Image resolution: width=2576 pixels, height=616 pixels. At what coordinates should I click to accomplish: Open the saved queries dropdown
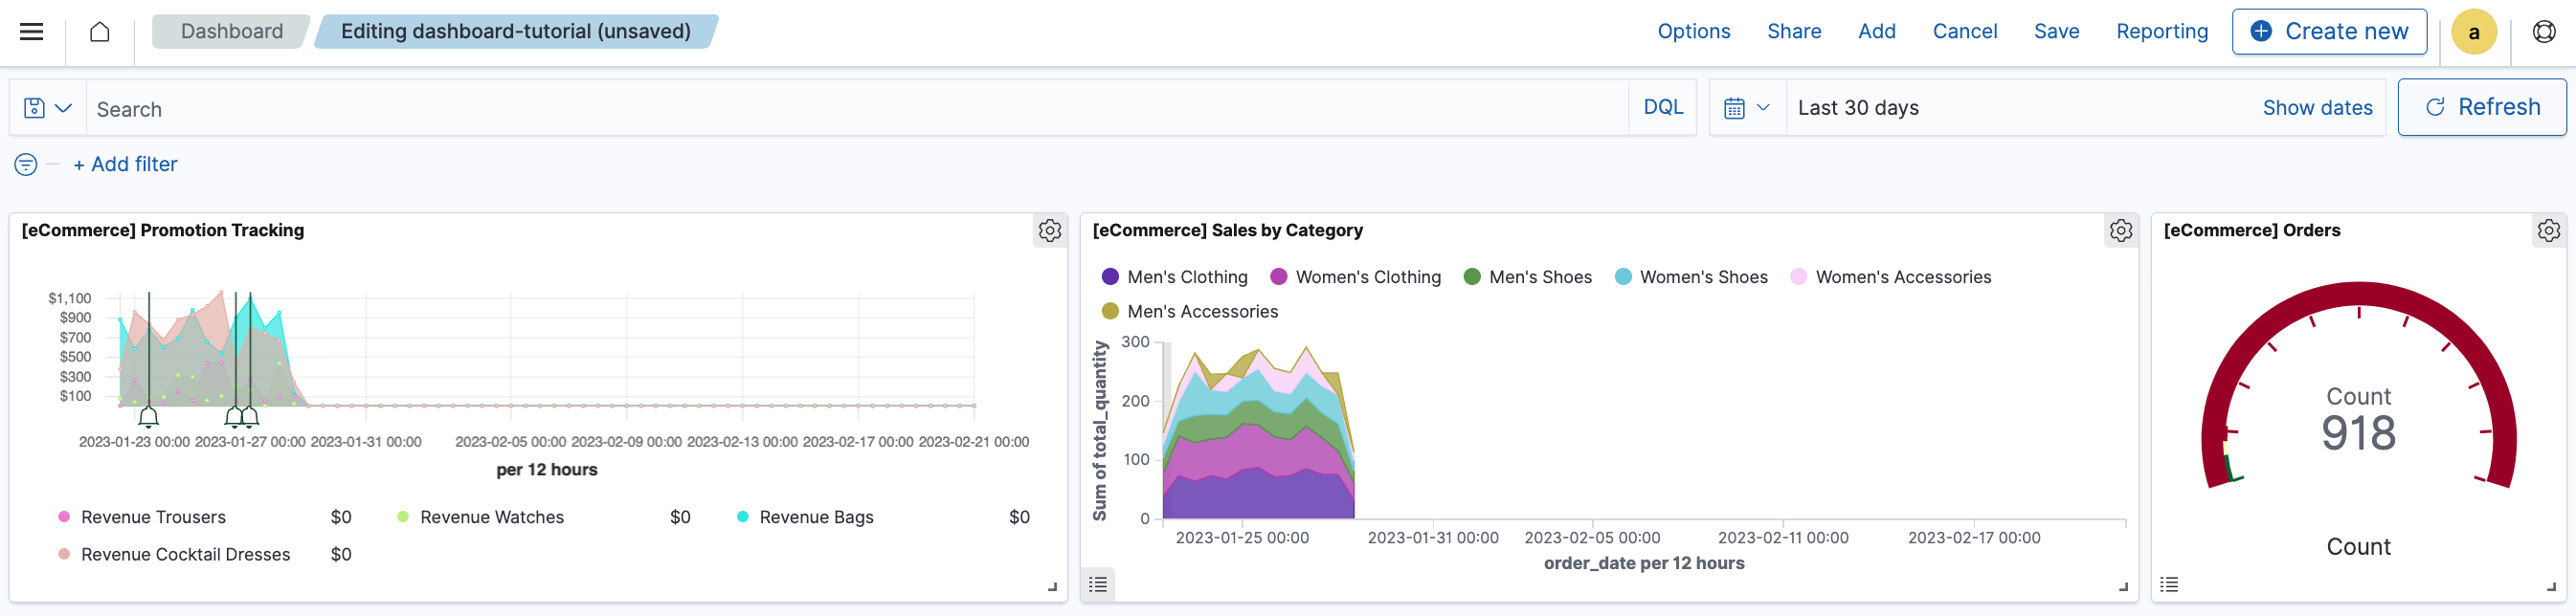coord(47,108)
